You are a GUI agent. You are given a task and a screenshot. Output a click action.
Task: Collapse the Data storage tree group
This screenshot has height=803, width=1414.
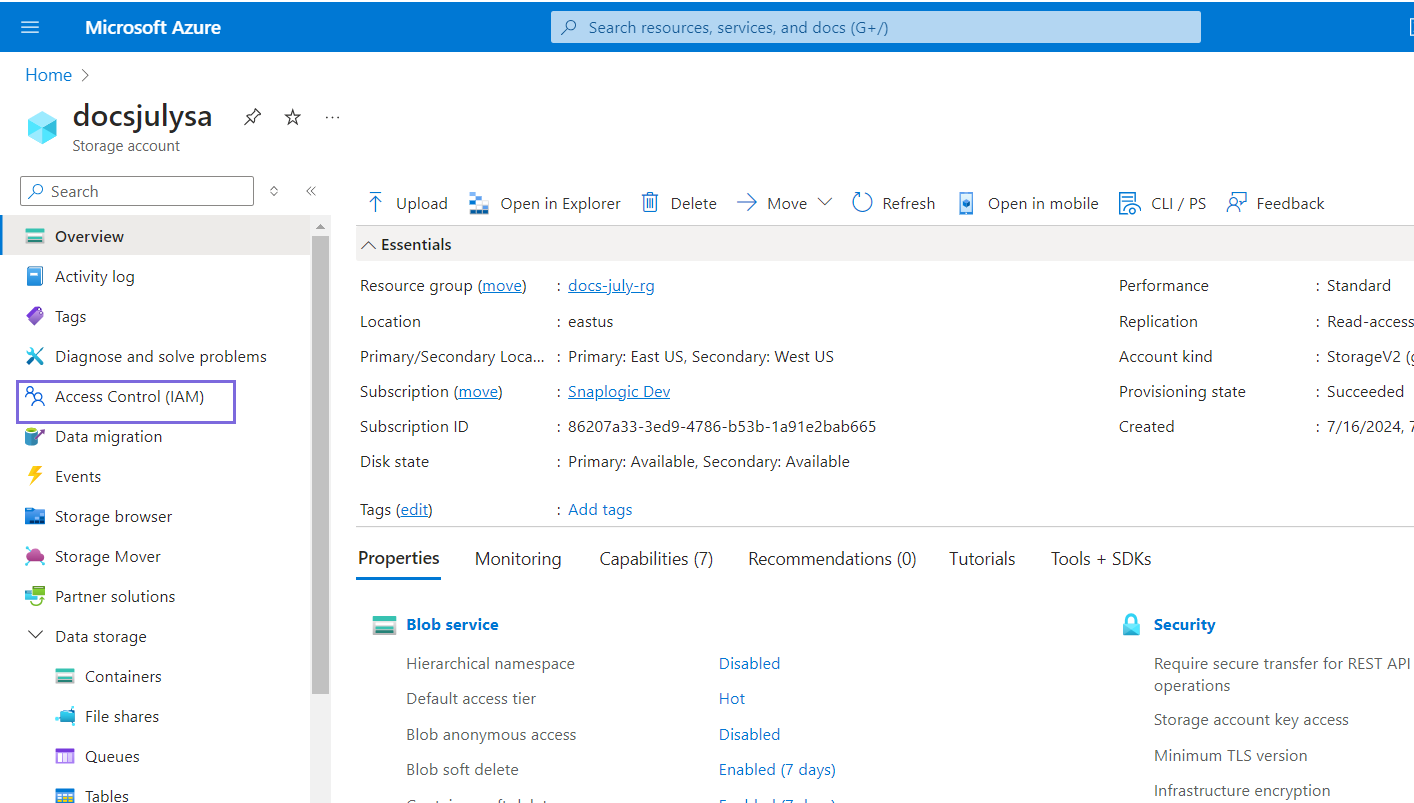[x=36, y=636]
